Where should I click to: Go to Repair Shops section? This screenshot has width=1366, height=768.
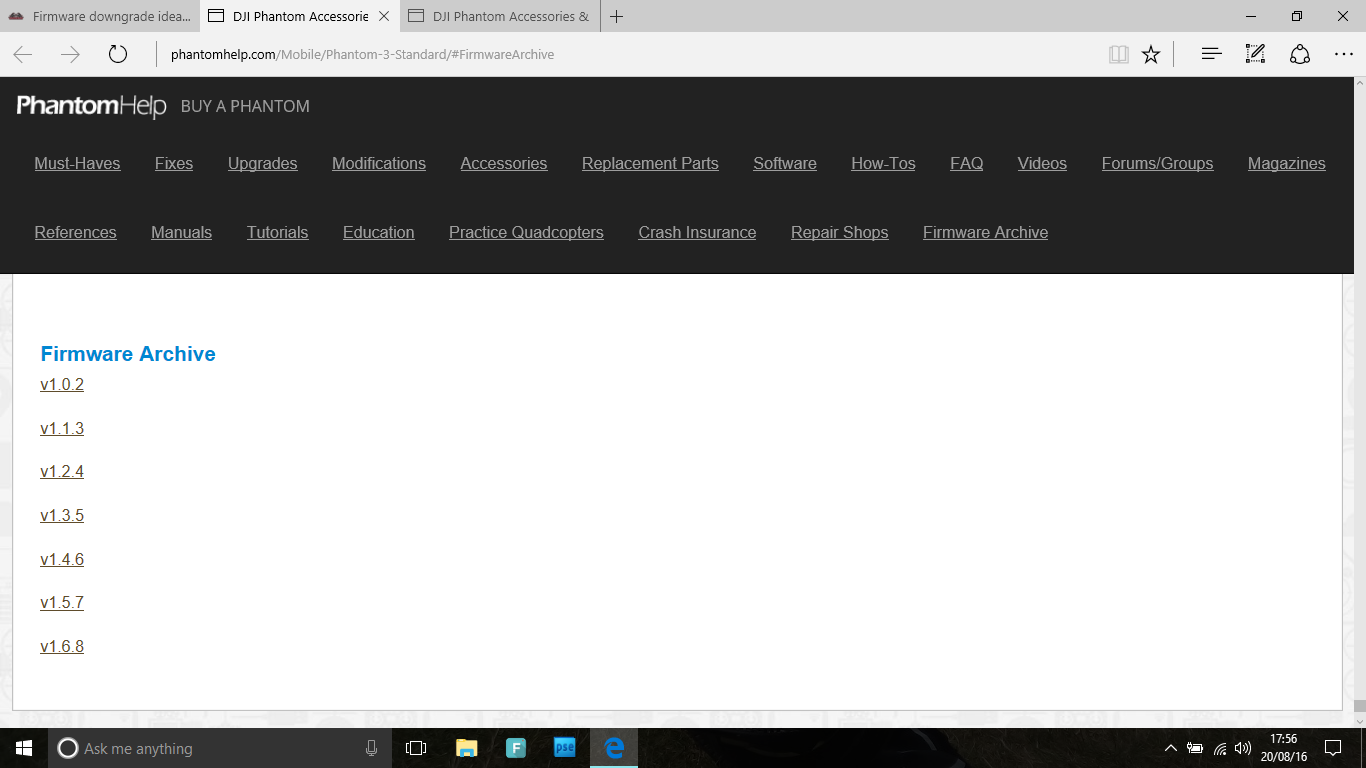tap(839, 233)
